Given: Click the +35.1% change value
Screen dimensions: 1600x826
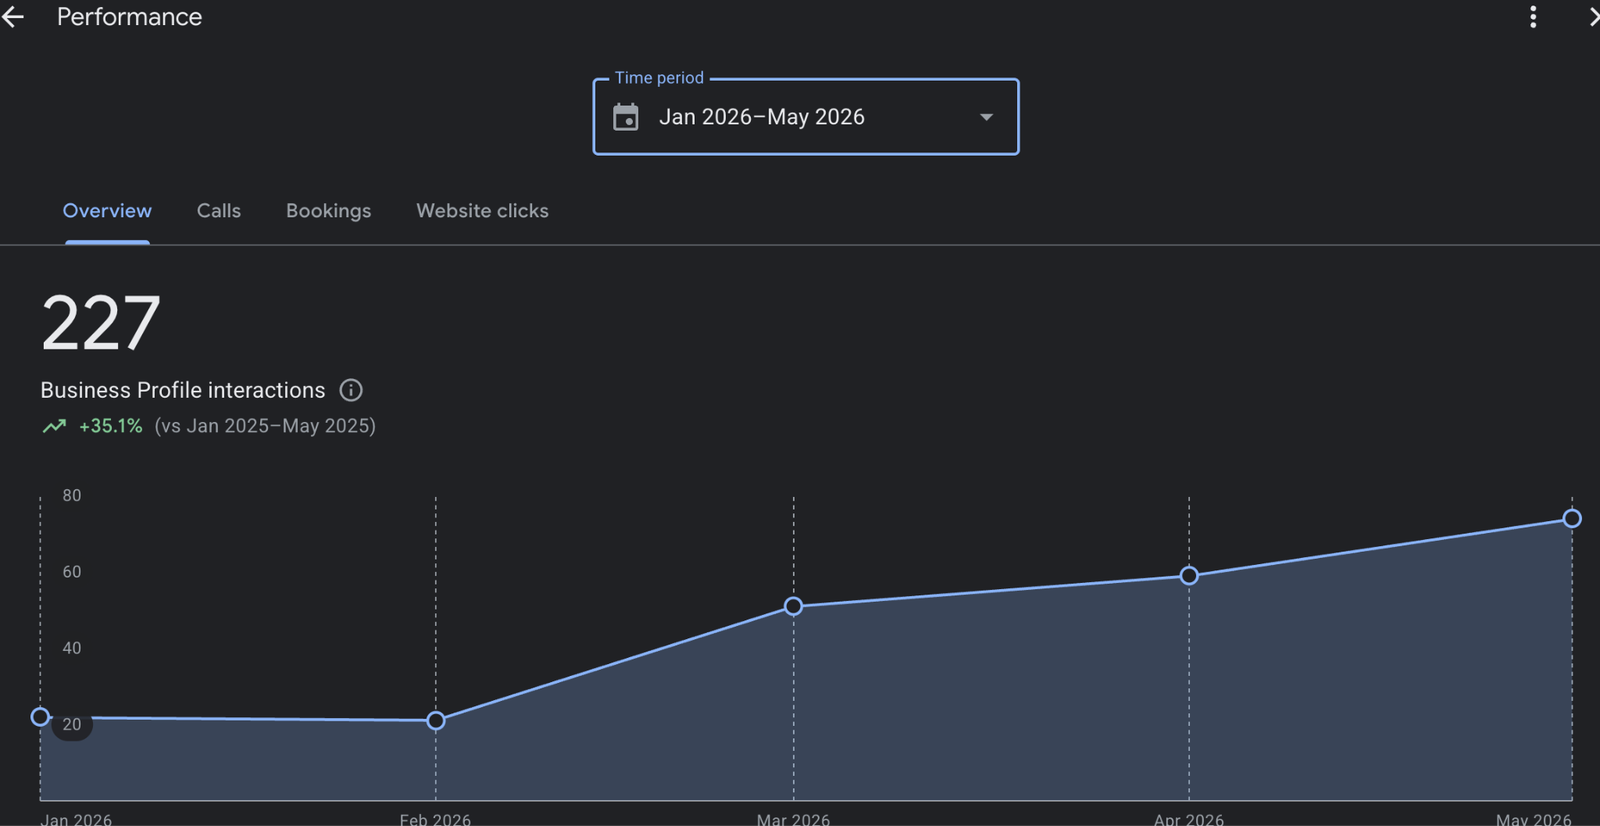Looking at the screenshot, I should [111, 426].
